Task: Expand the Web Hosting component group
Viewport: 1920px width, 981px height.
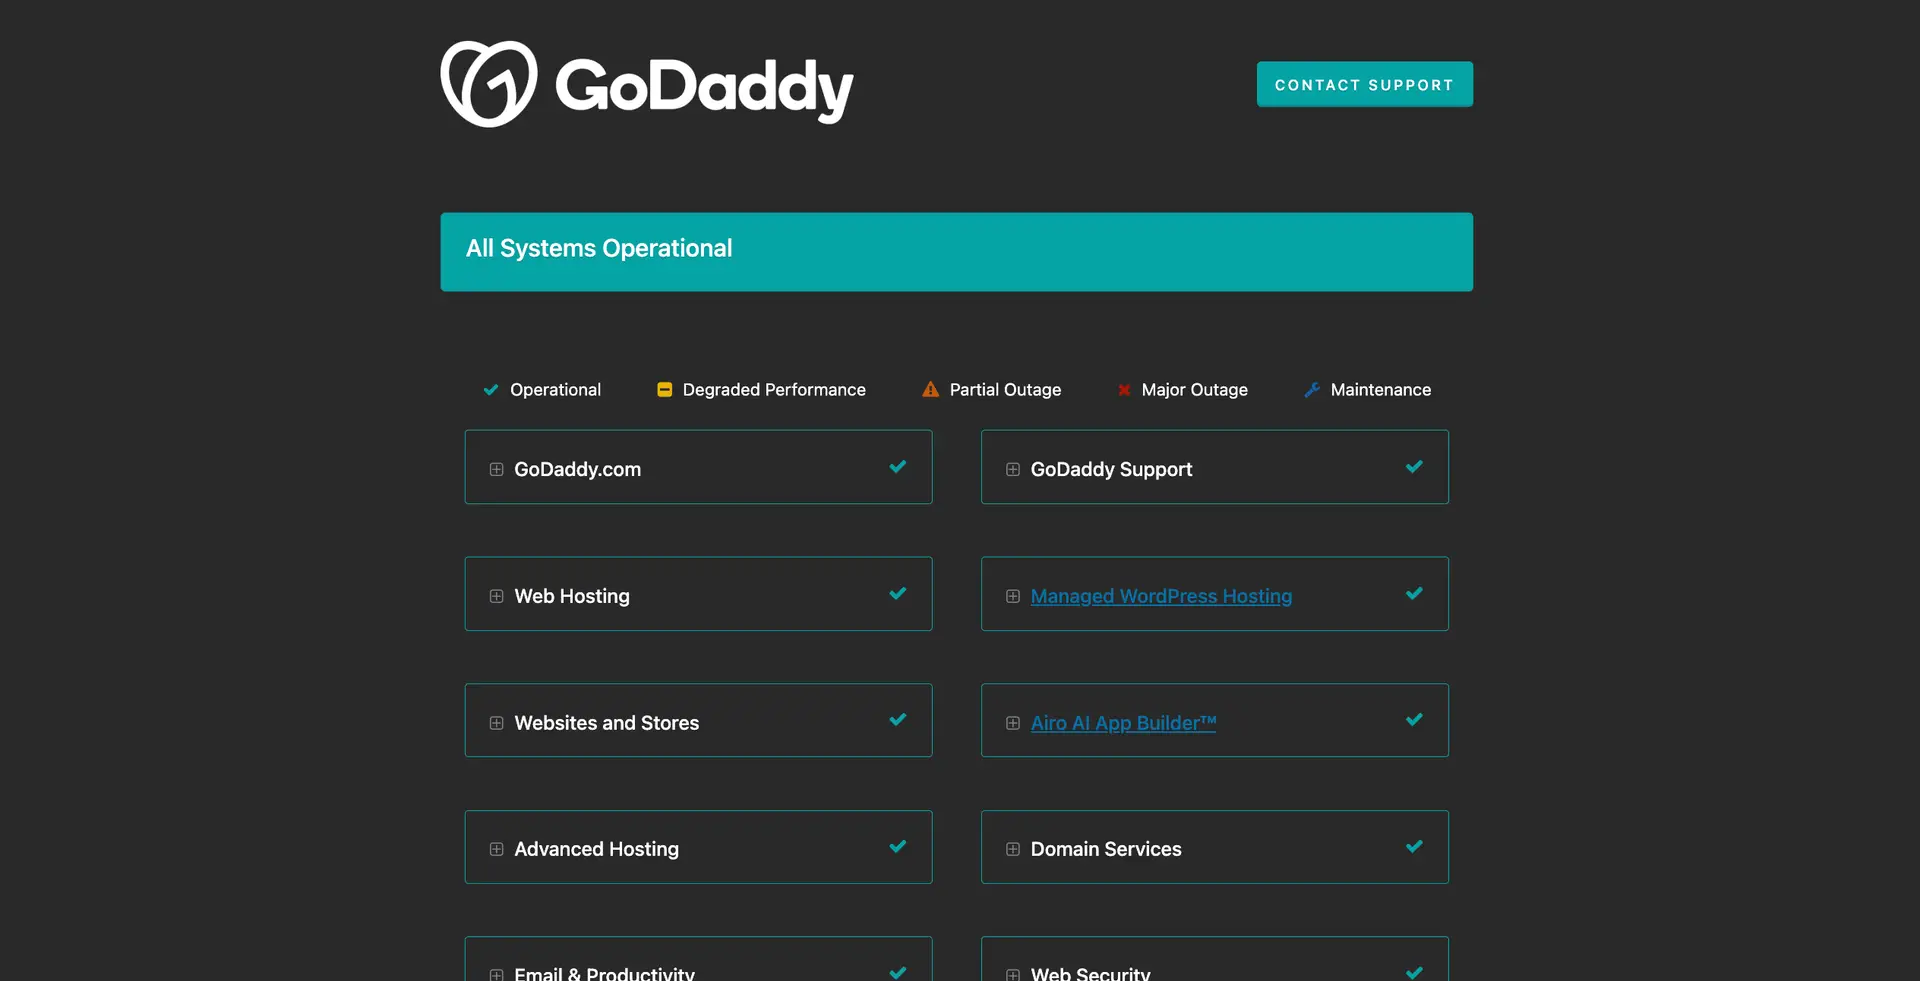Action: (496, 596)
